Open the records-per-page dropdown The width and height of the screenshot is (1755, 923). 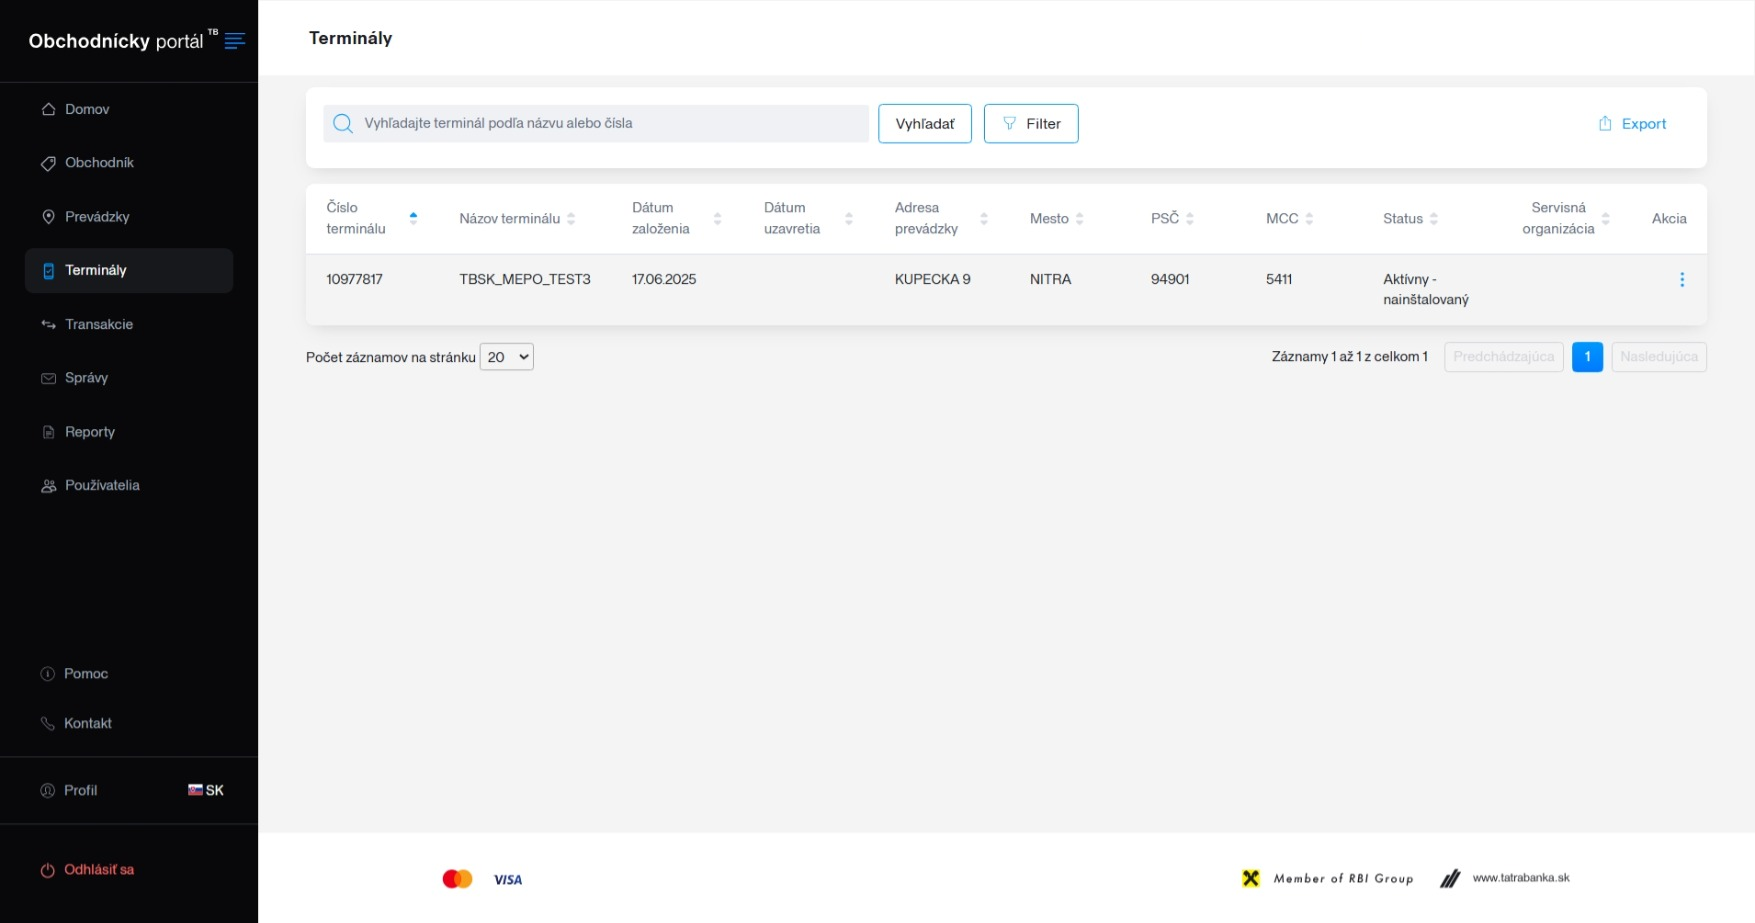coord(506,357)
